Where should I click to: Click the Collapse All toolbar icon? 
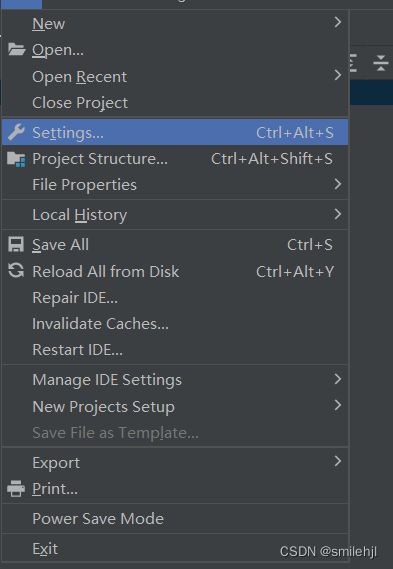click(x=381, y=63)
